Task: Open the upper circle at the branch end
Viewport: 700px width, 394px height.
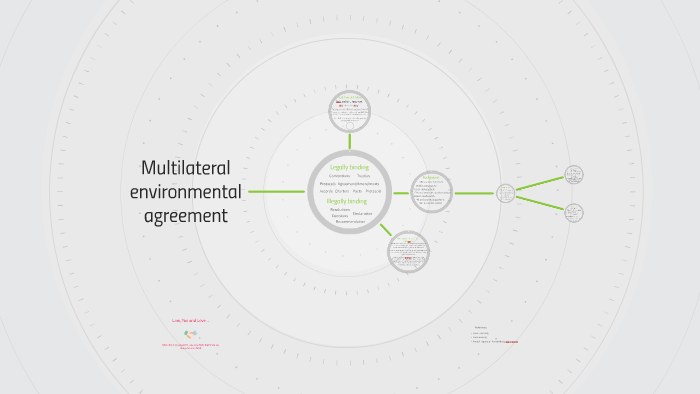Action: tap(574, 174)
